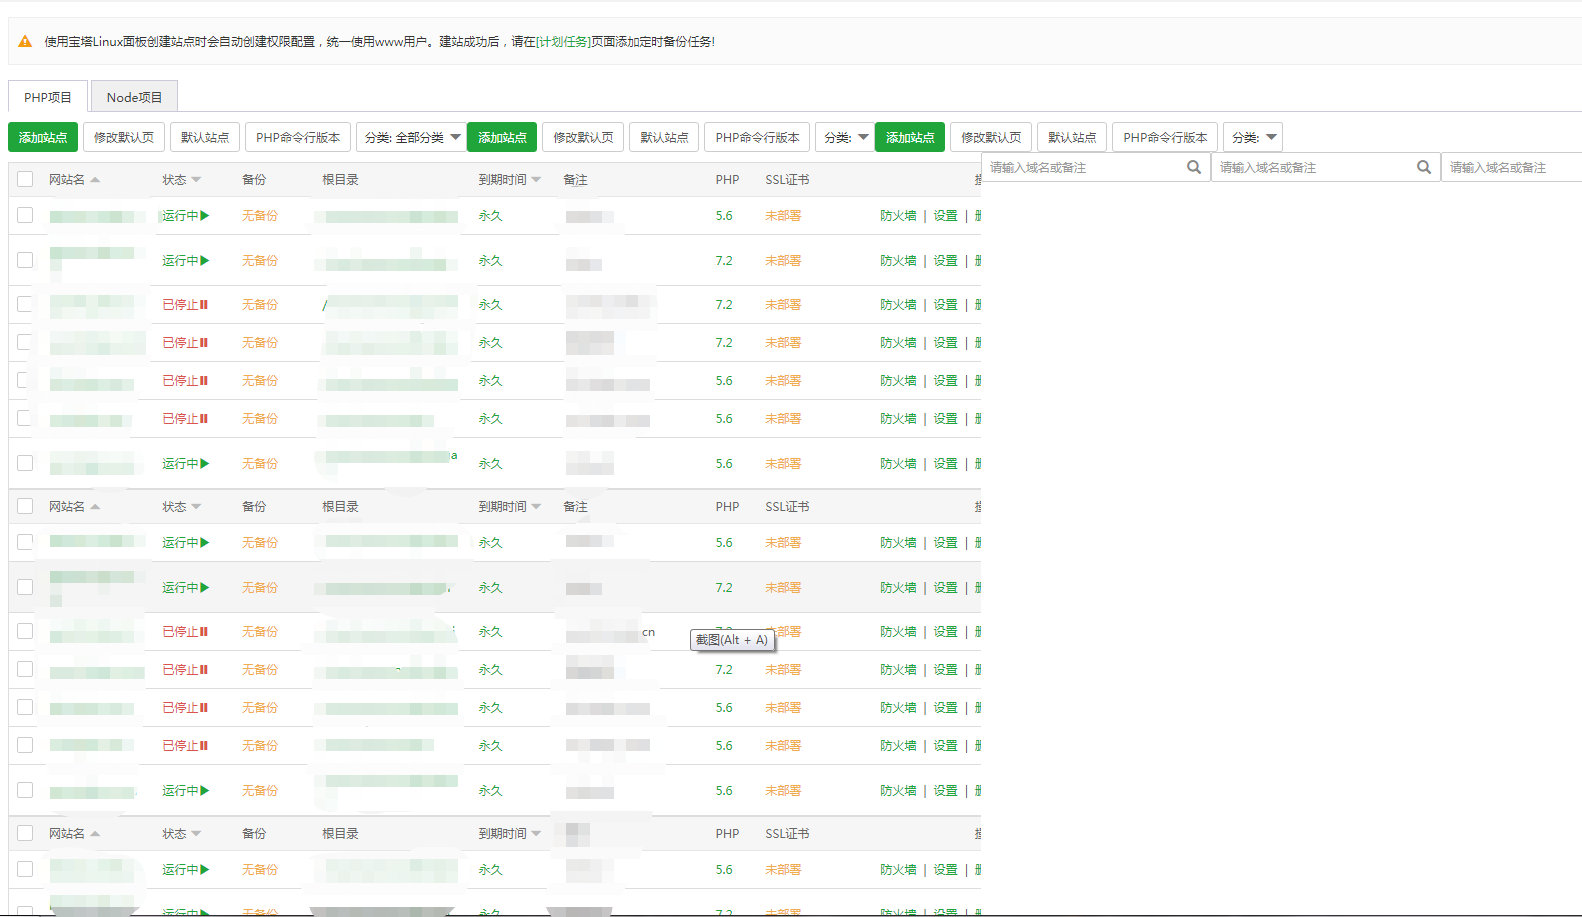Tick the select-all checkbox in the bottom table header
Screen dimensions: 1582x917
25,833
